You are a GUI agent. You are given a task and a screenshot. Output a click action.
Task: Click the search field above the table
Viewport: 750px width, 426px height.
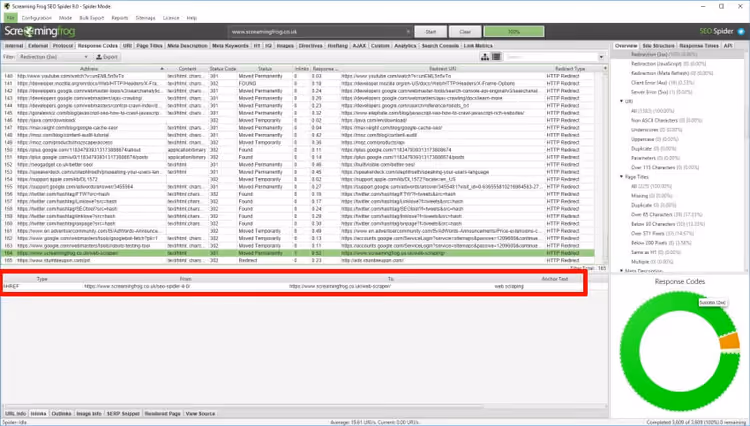click(x=551, y=57)
